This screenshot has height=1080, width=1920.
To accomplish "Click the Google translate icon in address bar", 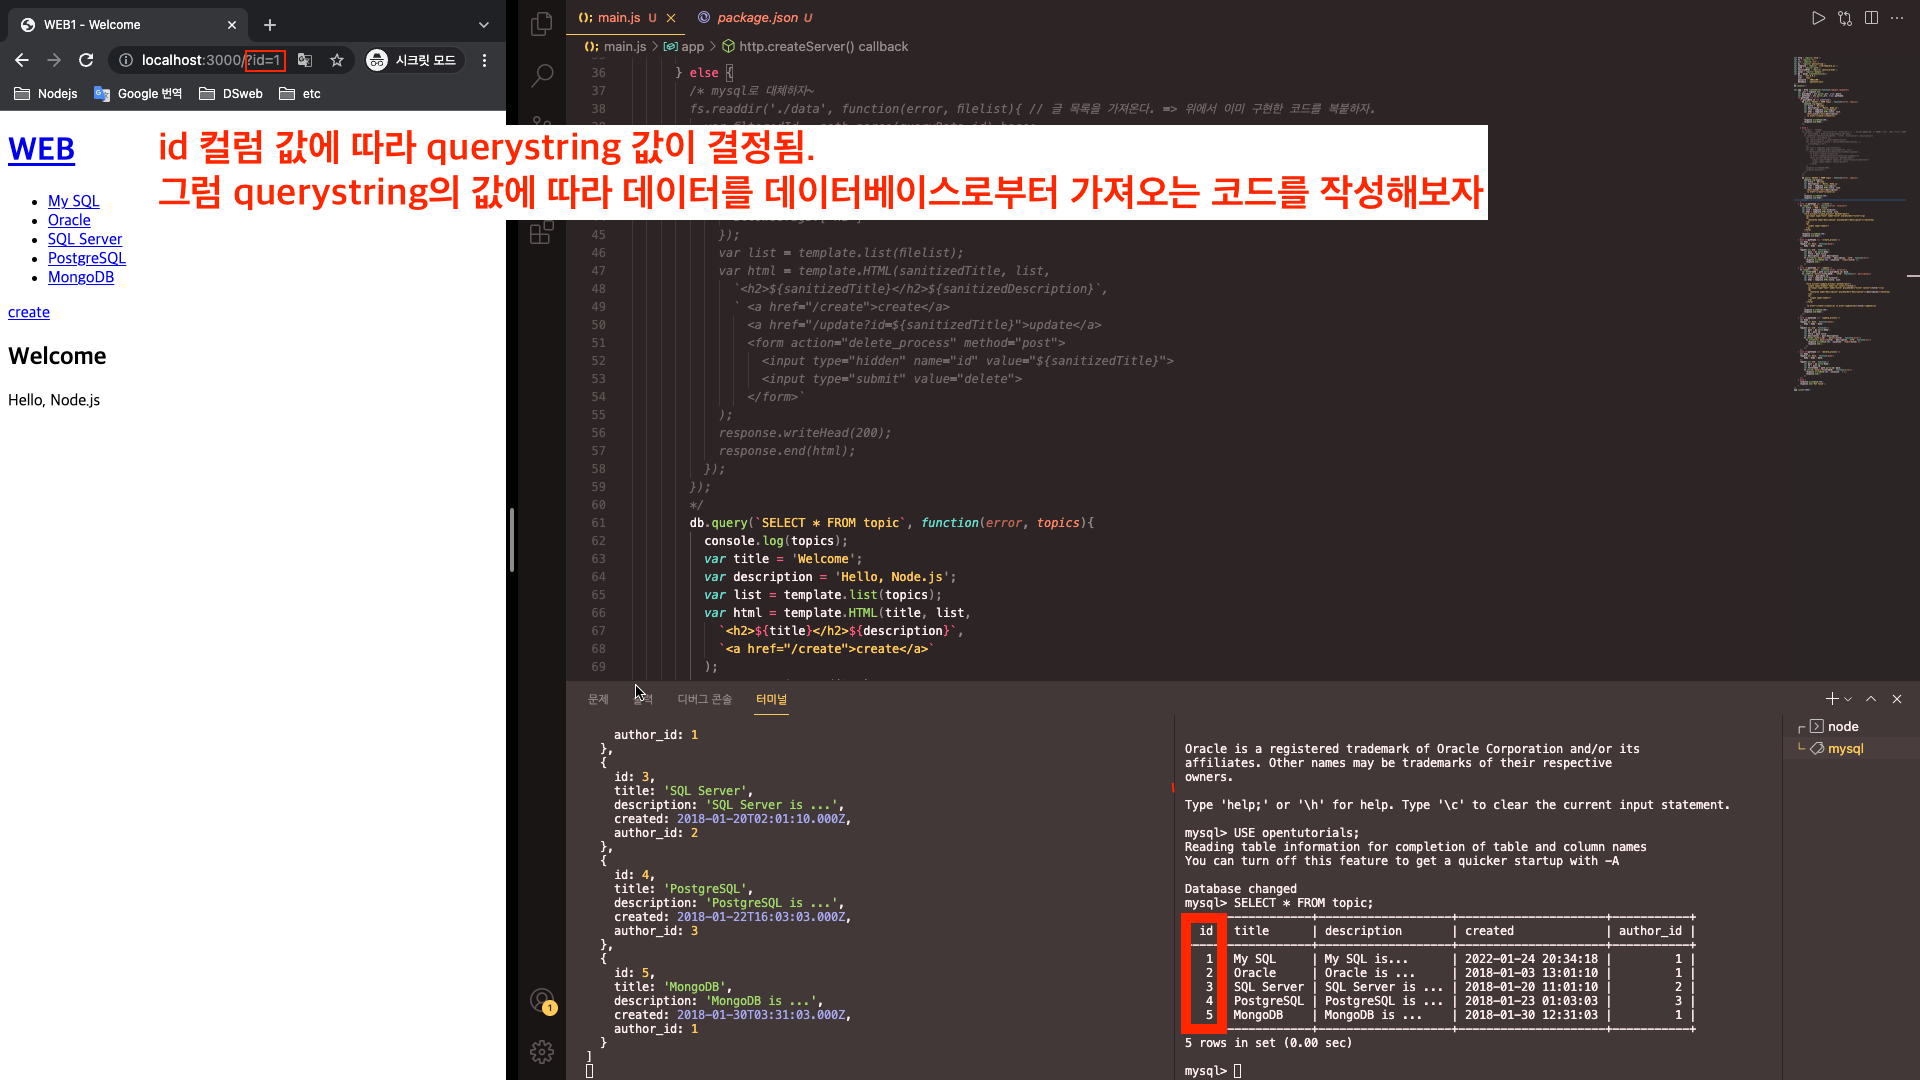I will click(305, 60).
